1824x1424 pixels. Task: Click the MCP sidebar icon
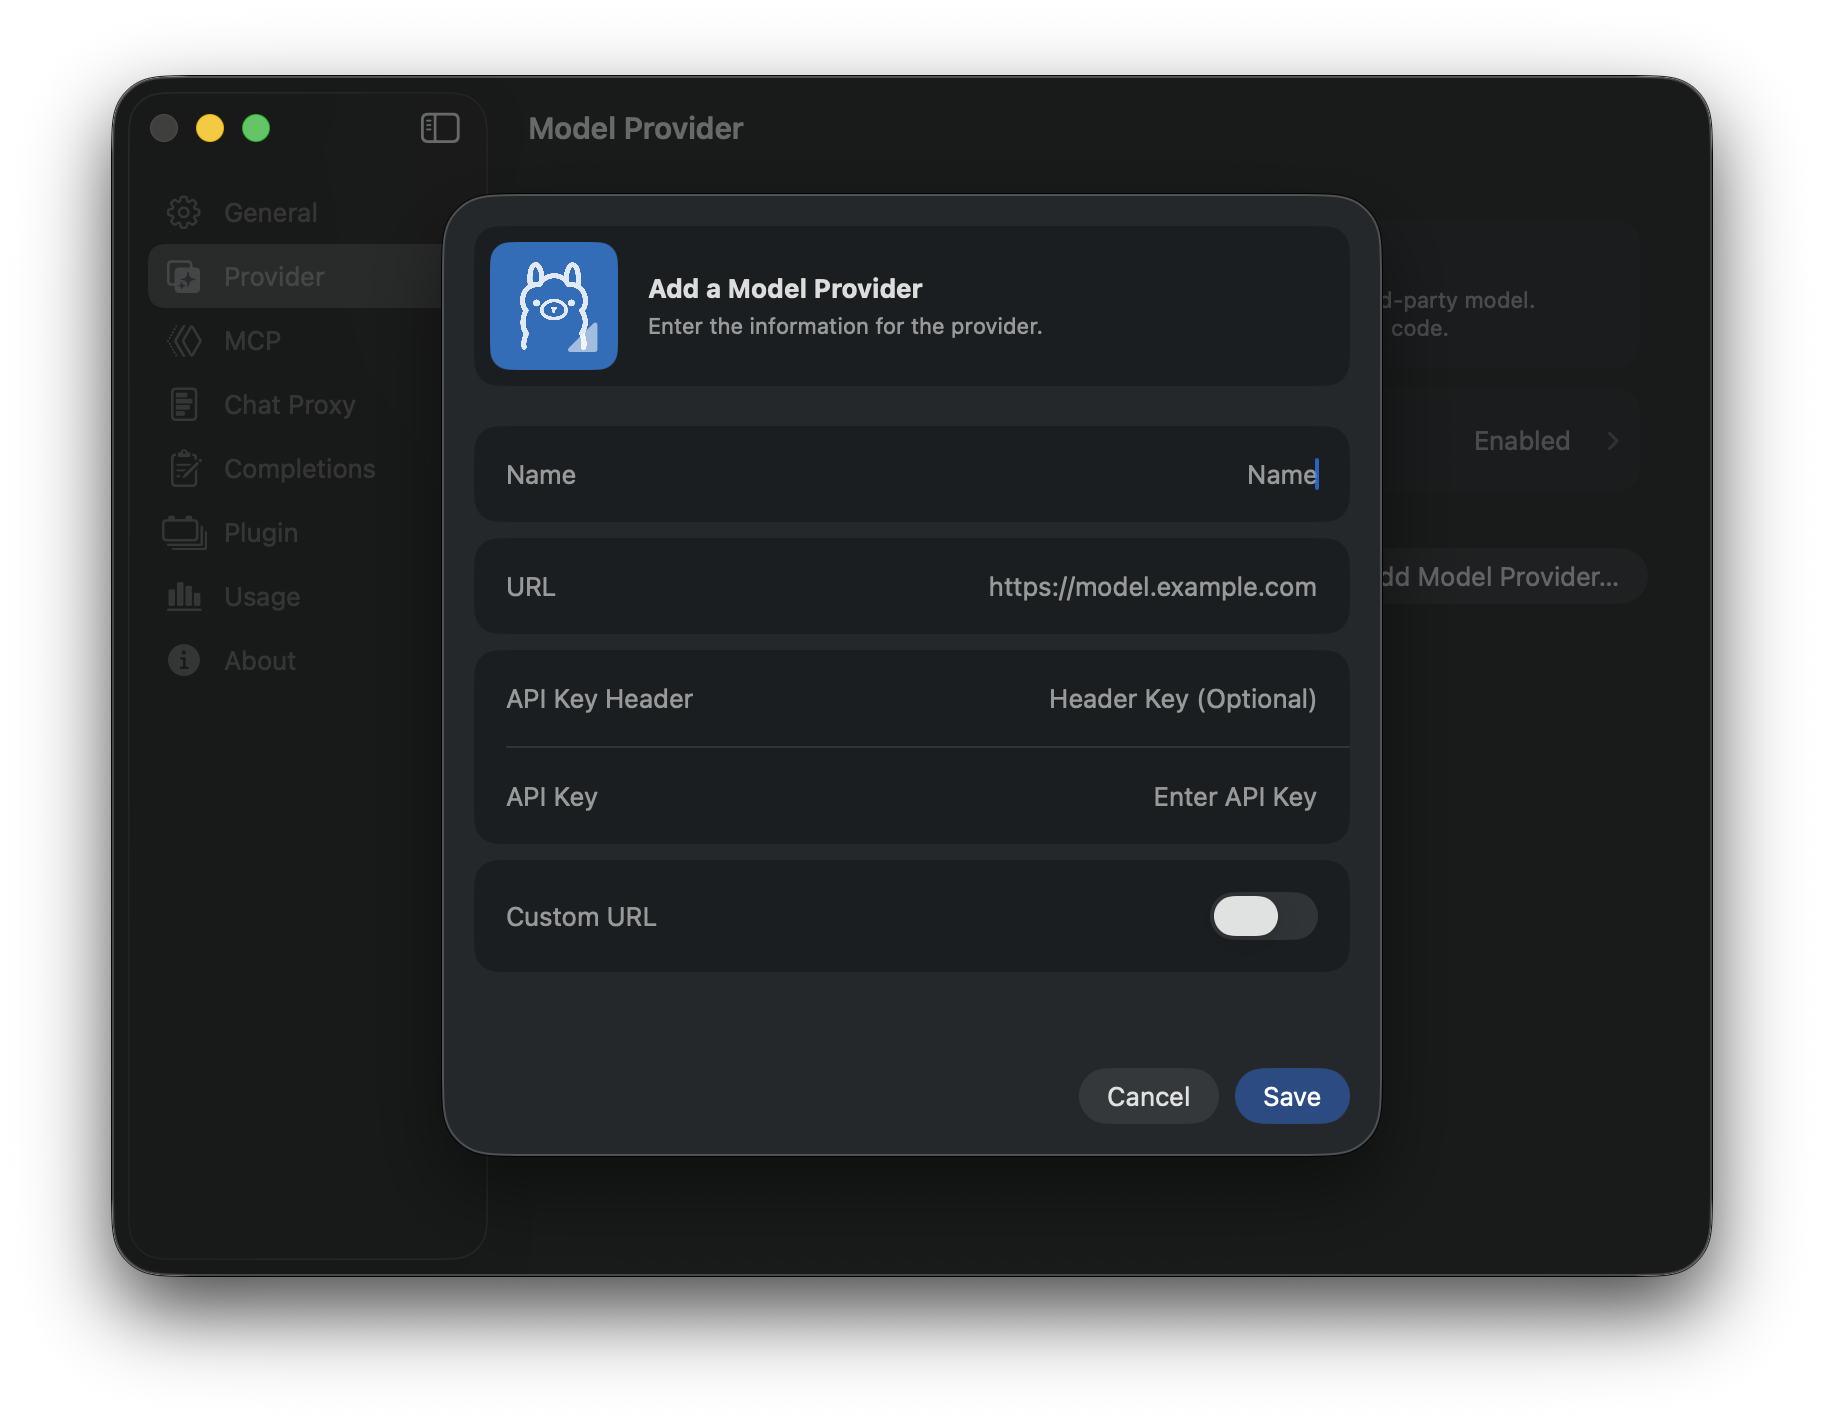(184, 340)
